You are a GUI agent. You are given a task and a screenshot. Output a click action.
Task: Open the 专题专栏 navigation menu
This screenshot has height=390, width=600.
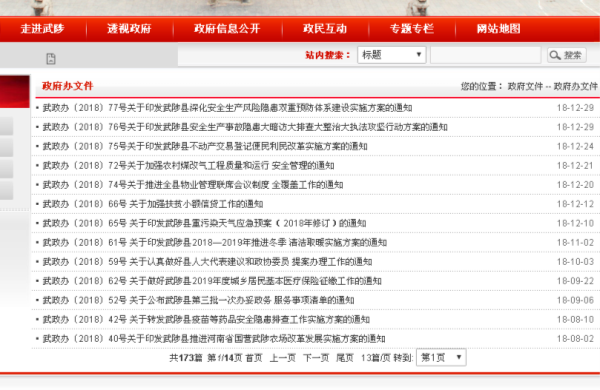click(x=412, y=29)
